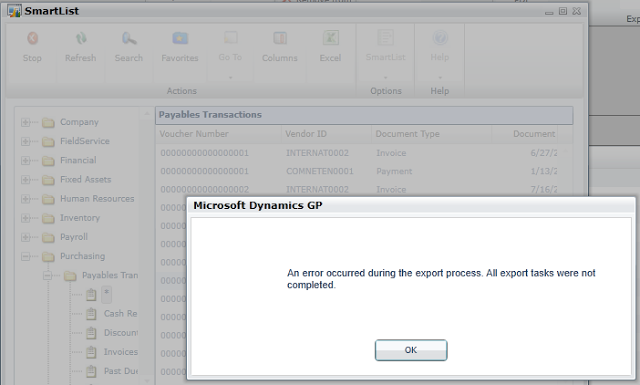
Task: Open Go To dropdown arrow
Action: click(230, 77)
